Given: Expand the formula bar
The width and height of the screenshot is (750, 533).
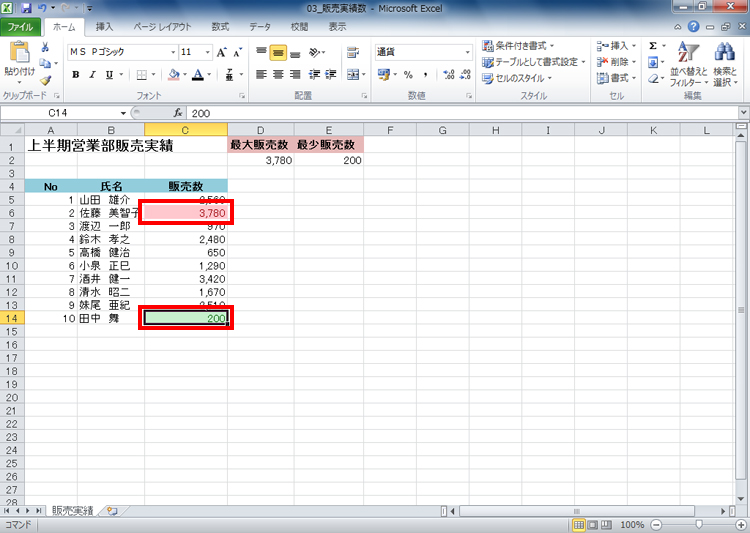Looking at the screenshot, I should 743,113.
